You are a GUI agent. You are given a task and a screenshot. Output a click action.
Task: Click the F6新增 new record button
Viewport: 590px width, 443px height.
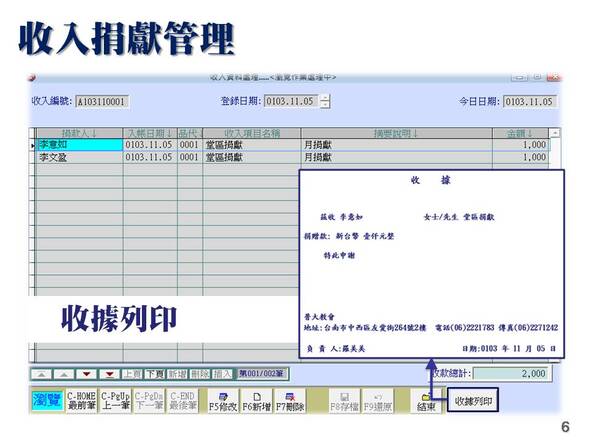257,402
